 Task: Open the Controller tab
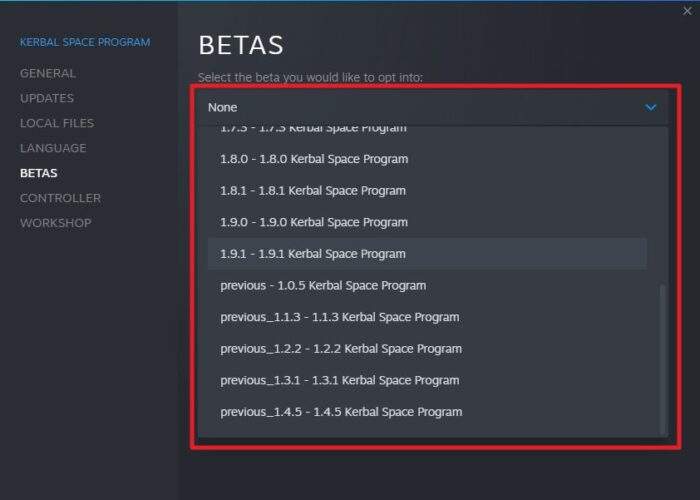[x=60, y=198]
